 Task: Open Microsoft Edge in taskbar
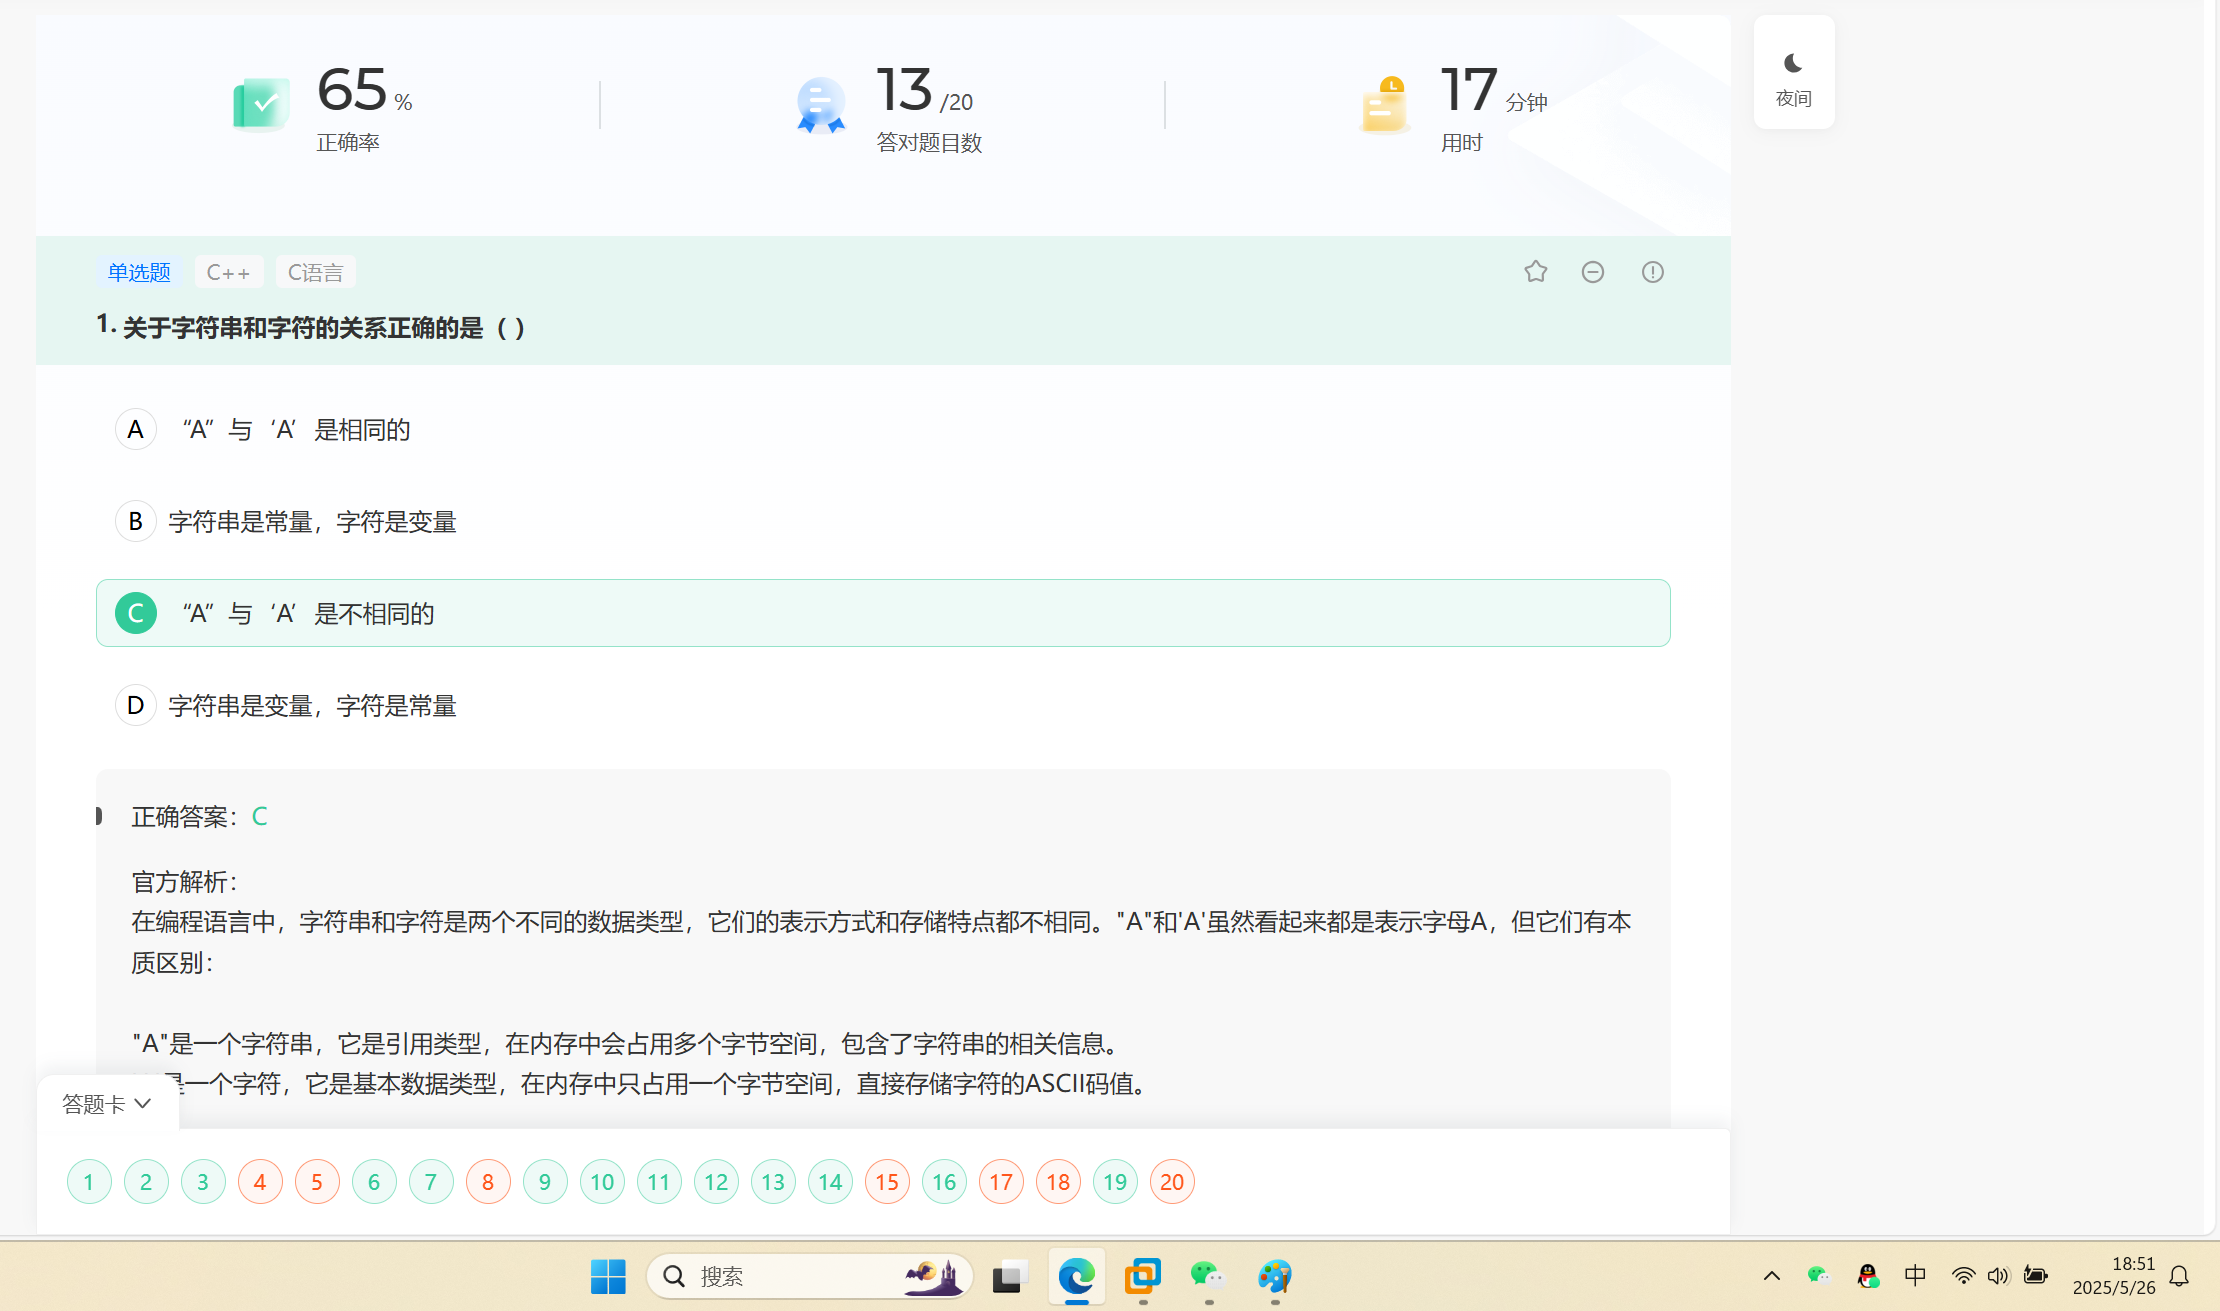pos(1077,1276)
